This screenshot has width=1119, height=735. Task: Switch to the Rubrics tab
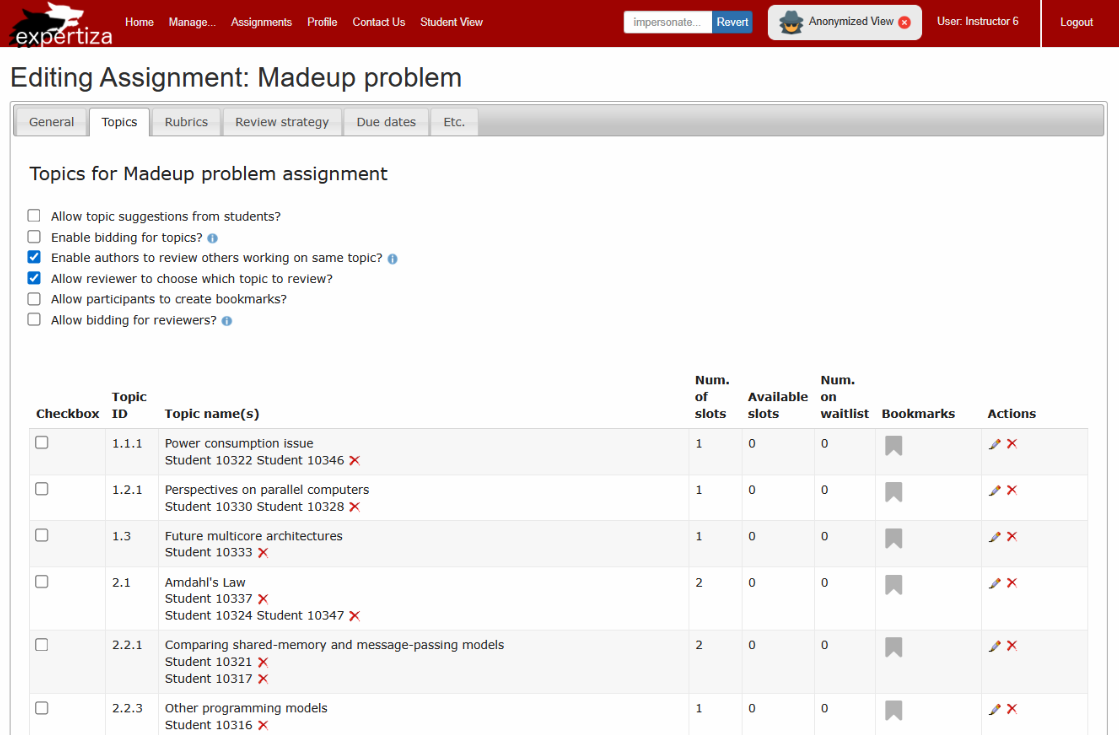tap(186, 122)
